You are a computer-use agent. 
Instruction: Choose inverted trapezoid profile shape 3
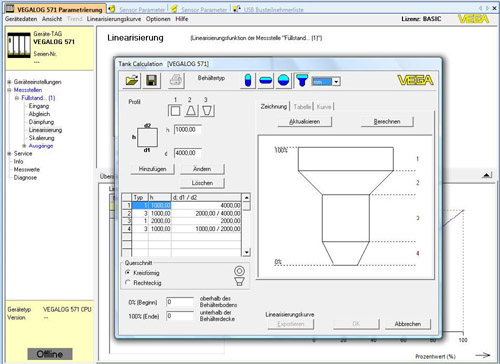click(x=207, y=110)
